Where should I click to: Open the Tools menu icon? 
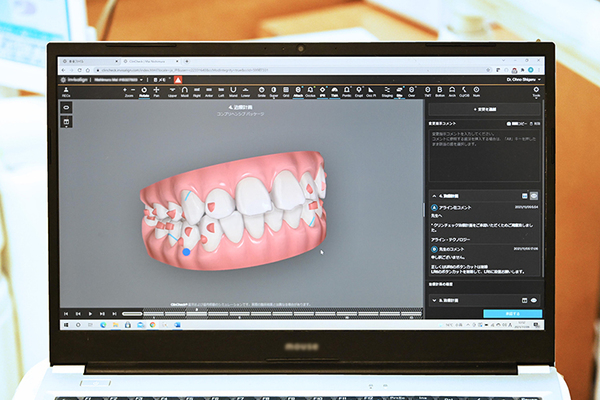tap(535, 90)
